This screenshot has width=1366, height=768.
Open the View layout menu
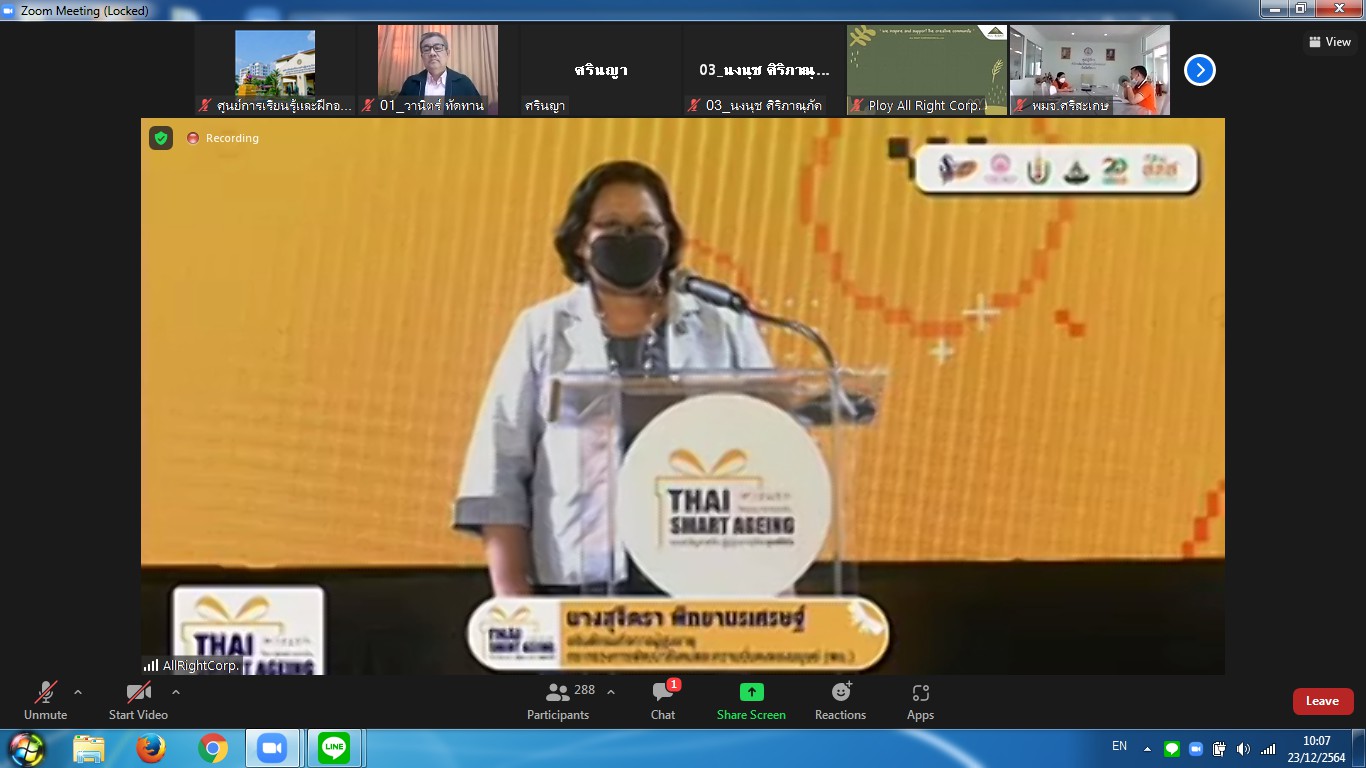(x=1330, y=42)
